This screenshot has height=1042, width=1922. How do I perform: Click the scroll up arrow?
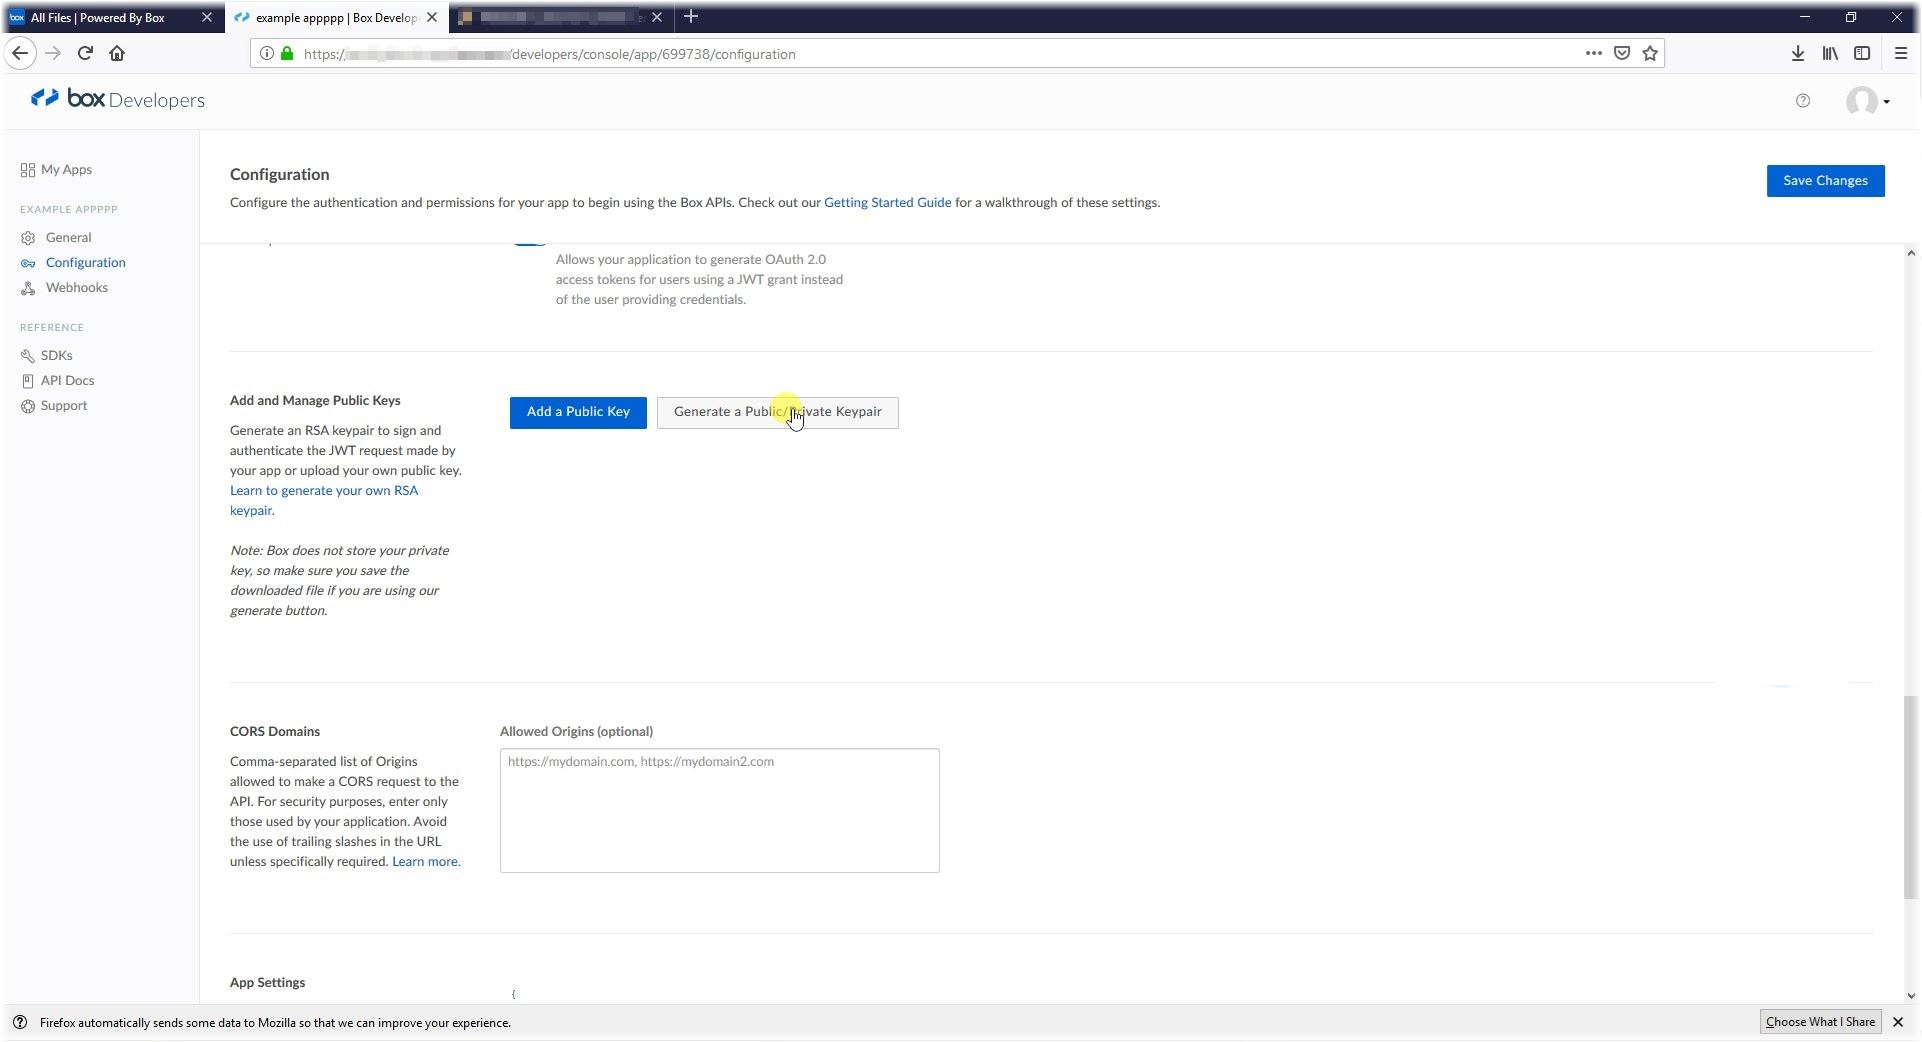point(1910,253)
